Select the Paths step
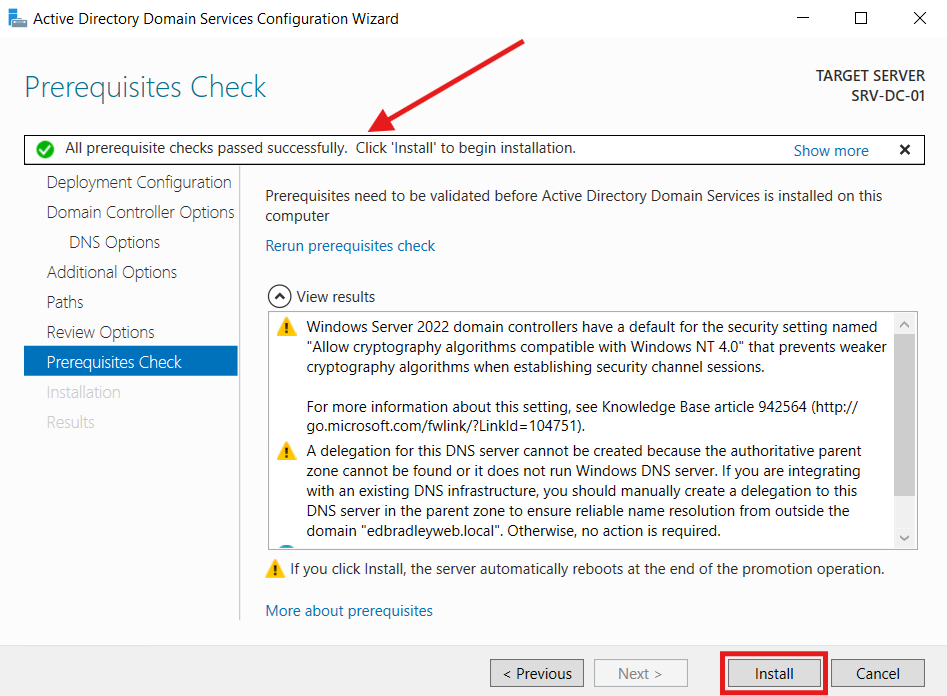This screenshot has height=696, width=947. click(x=64, y=302)
